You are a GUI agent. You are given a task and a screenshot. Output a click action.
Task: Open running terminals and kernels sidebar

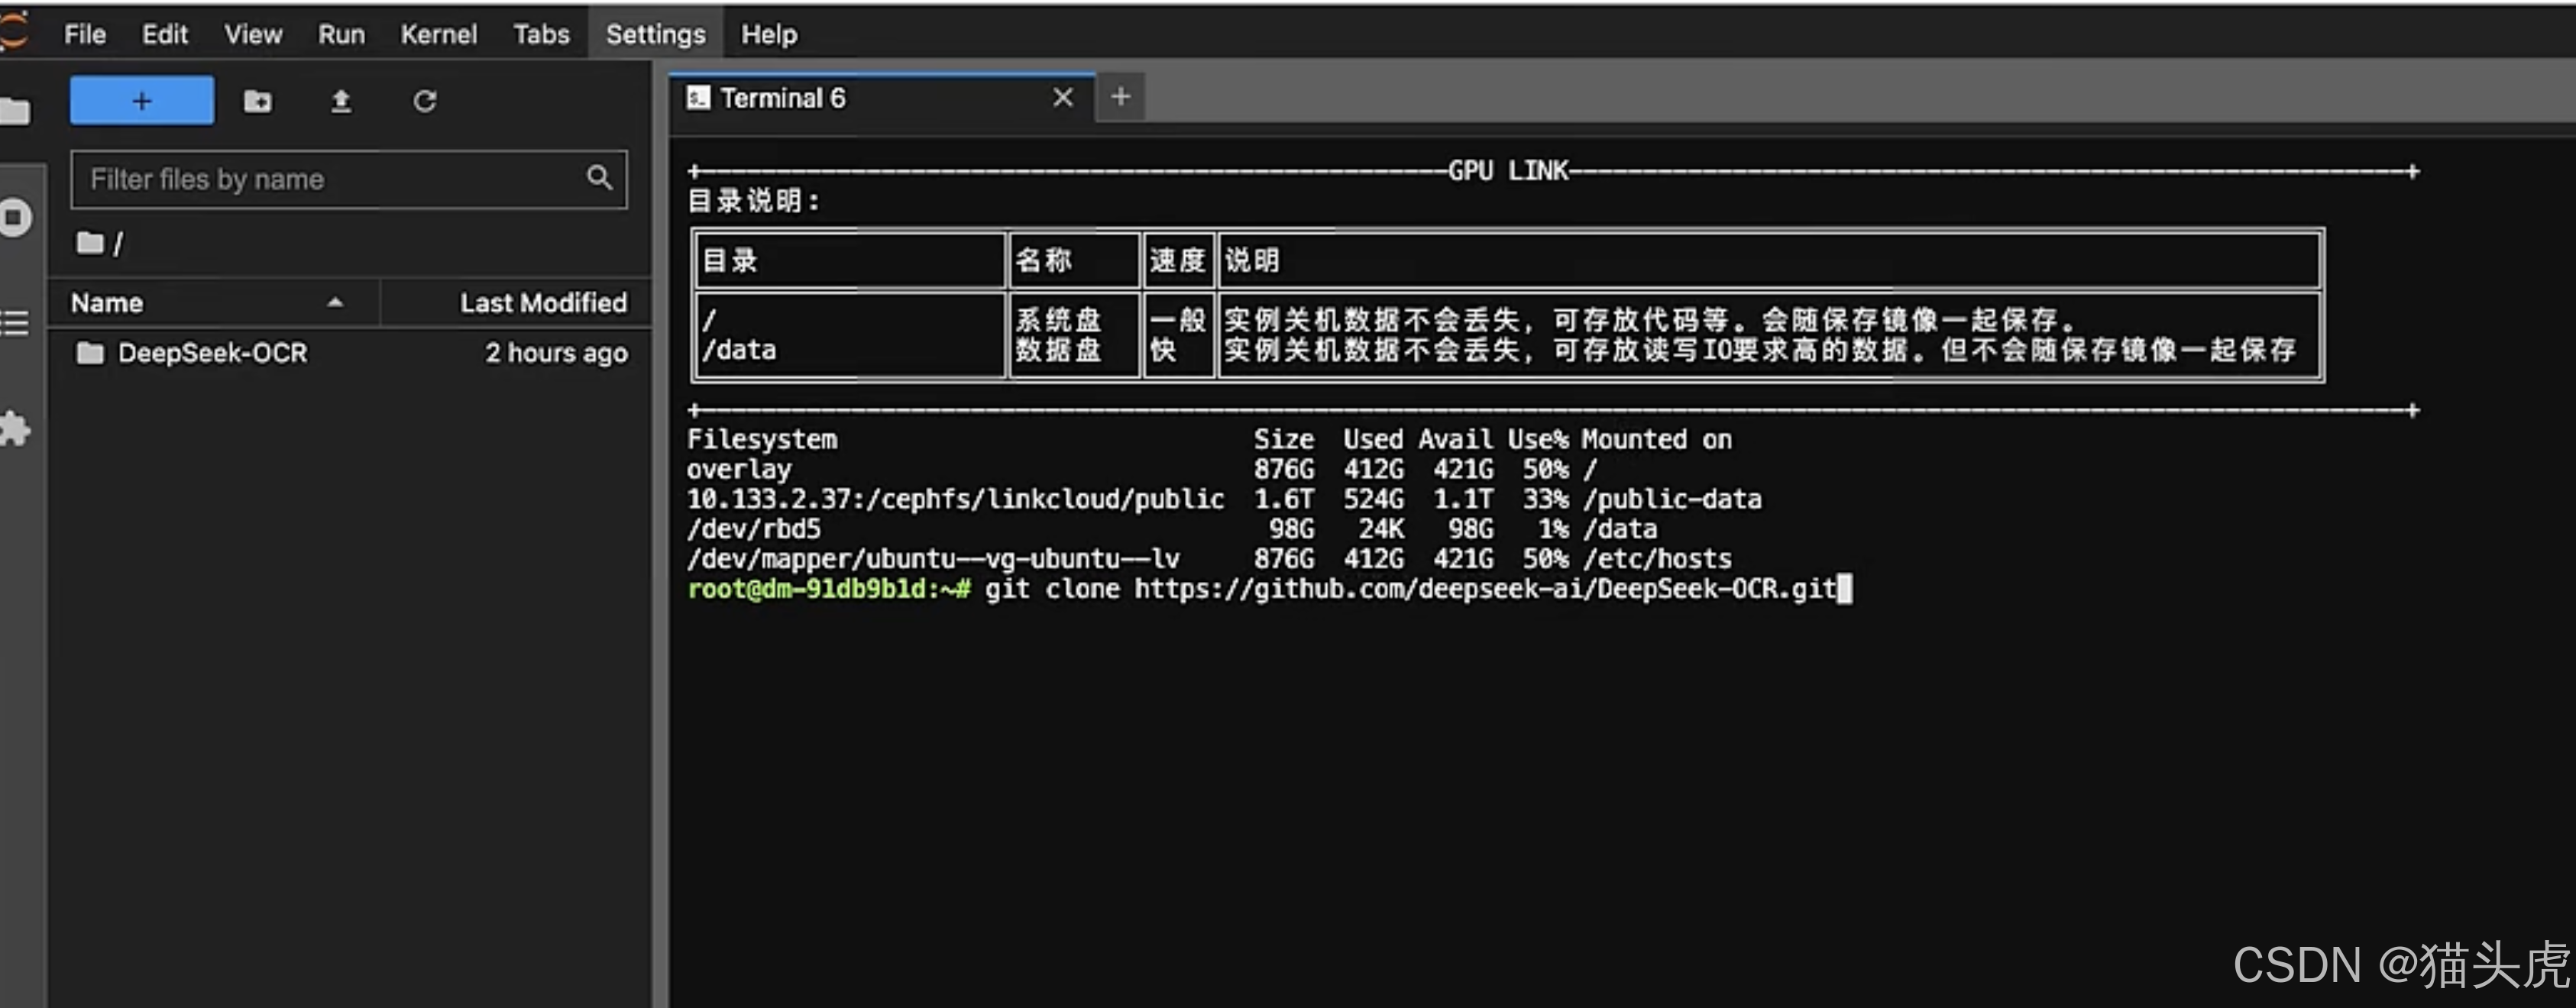14,217
